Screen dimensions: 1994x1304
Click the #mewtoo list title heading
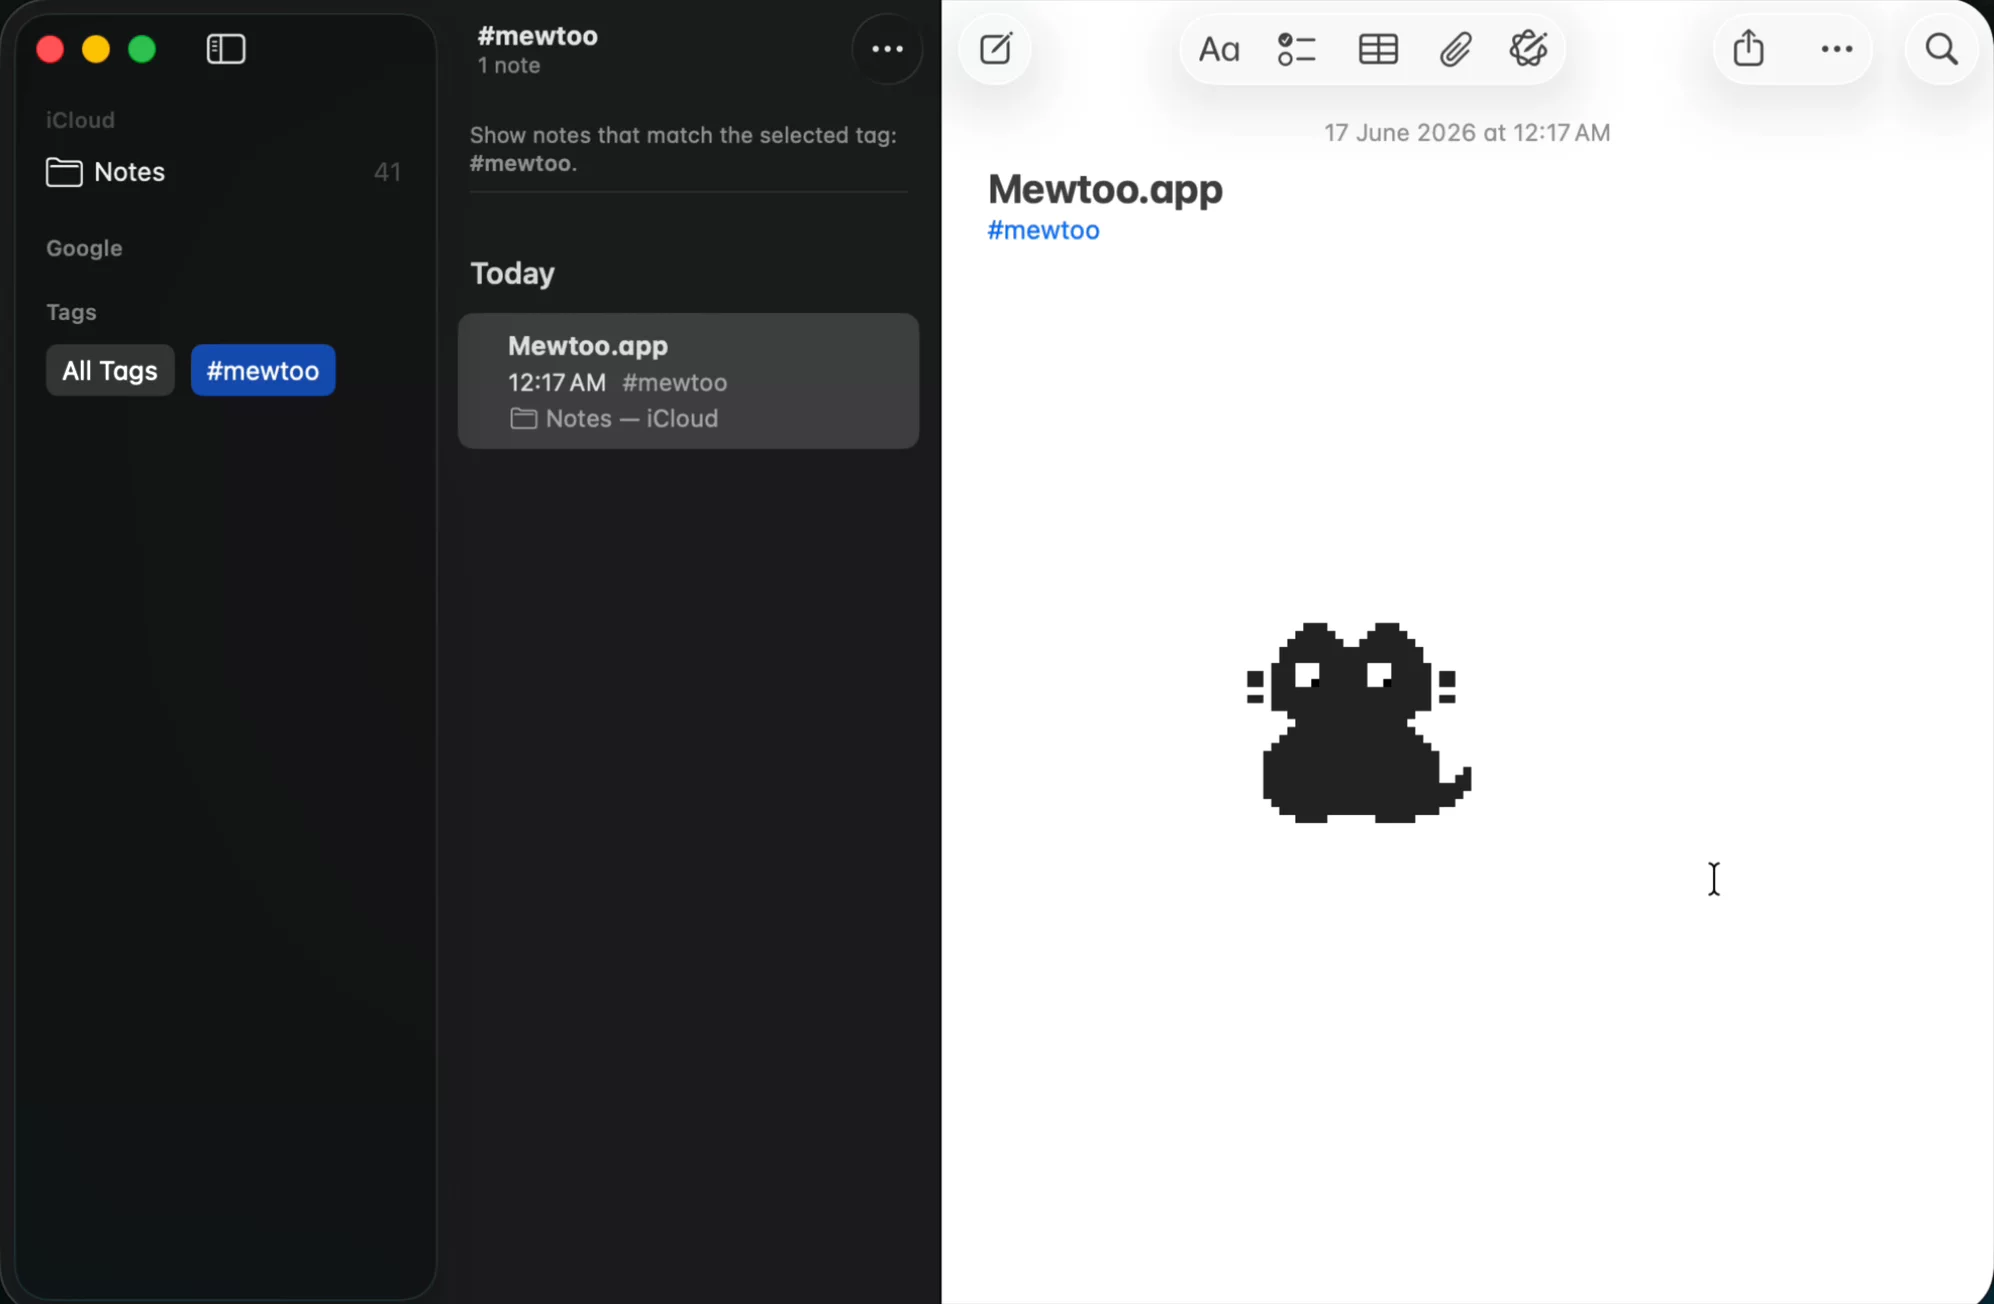pos(537,36)
